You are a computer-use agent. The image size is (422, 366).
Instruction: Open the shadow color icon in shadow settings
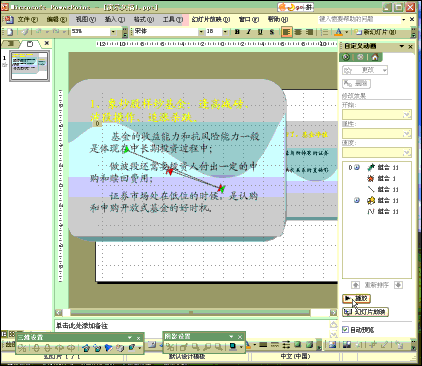coord(233,347)
